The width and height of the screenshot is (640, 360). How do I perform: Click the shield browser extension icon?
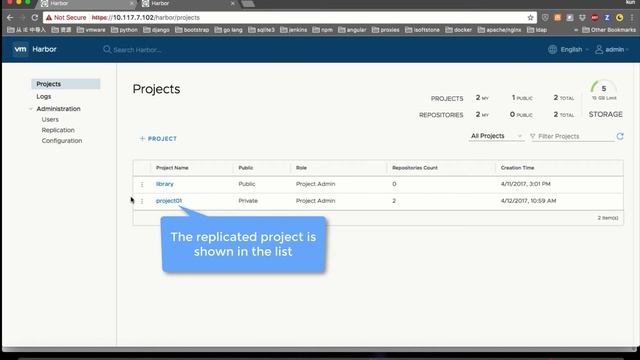pos(545,18)
